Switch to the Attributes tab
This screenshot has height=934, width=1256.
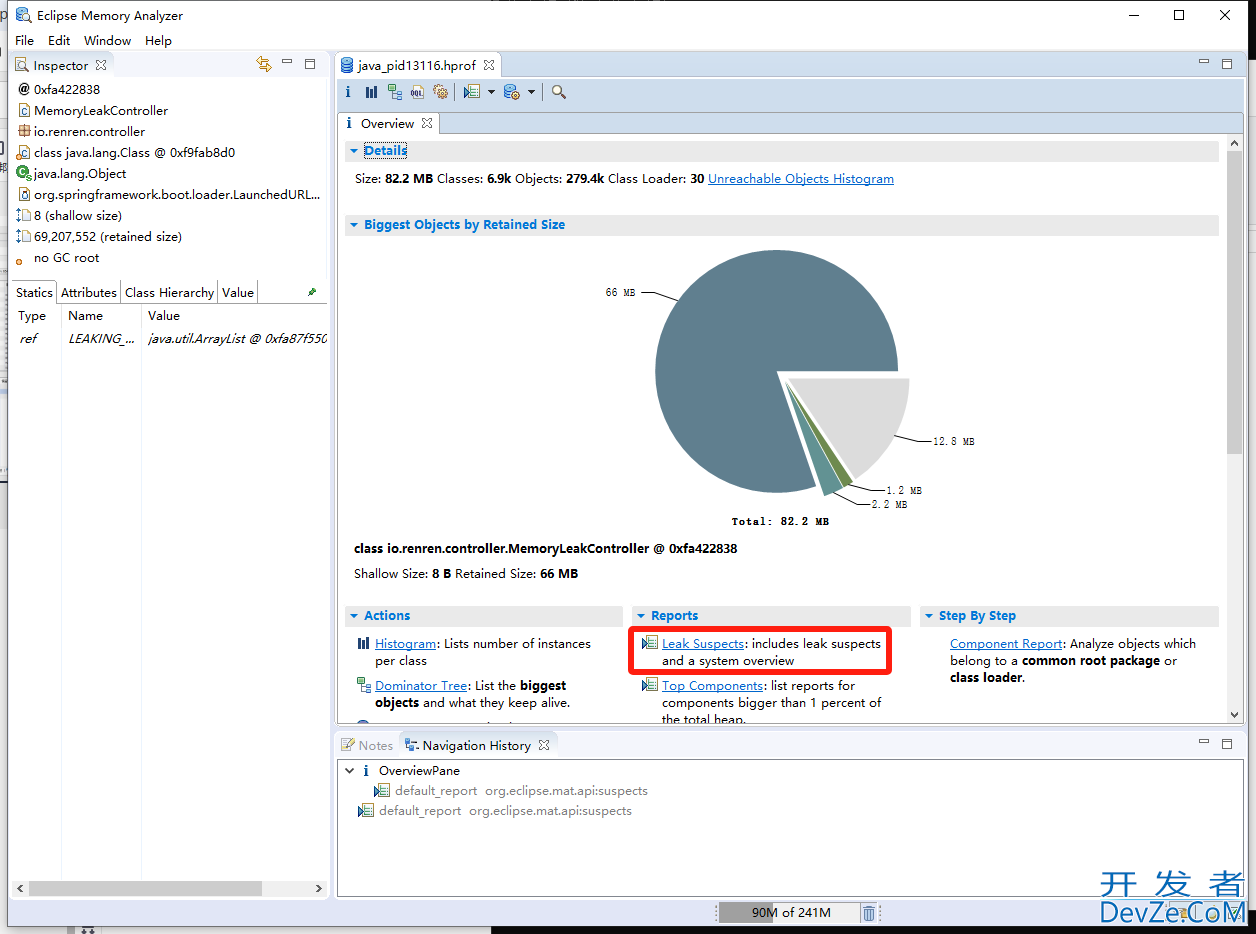pos(89,292)
